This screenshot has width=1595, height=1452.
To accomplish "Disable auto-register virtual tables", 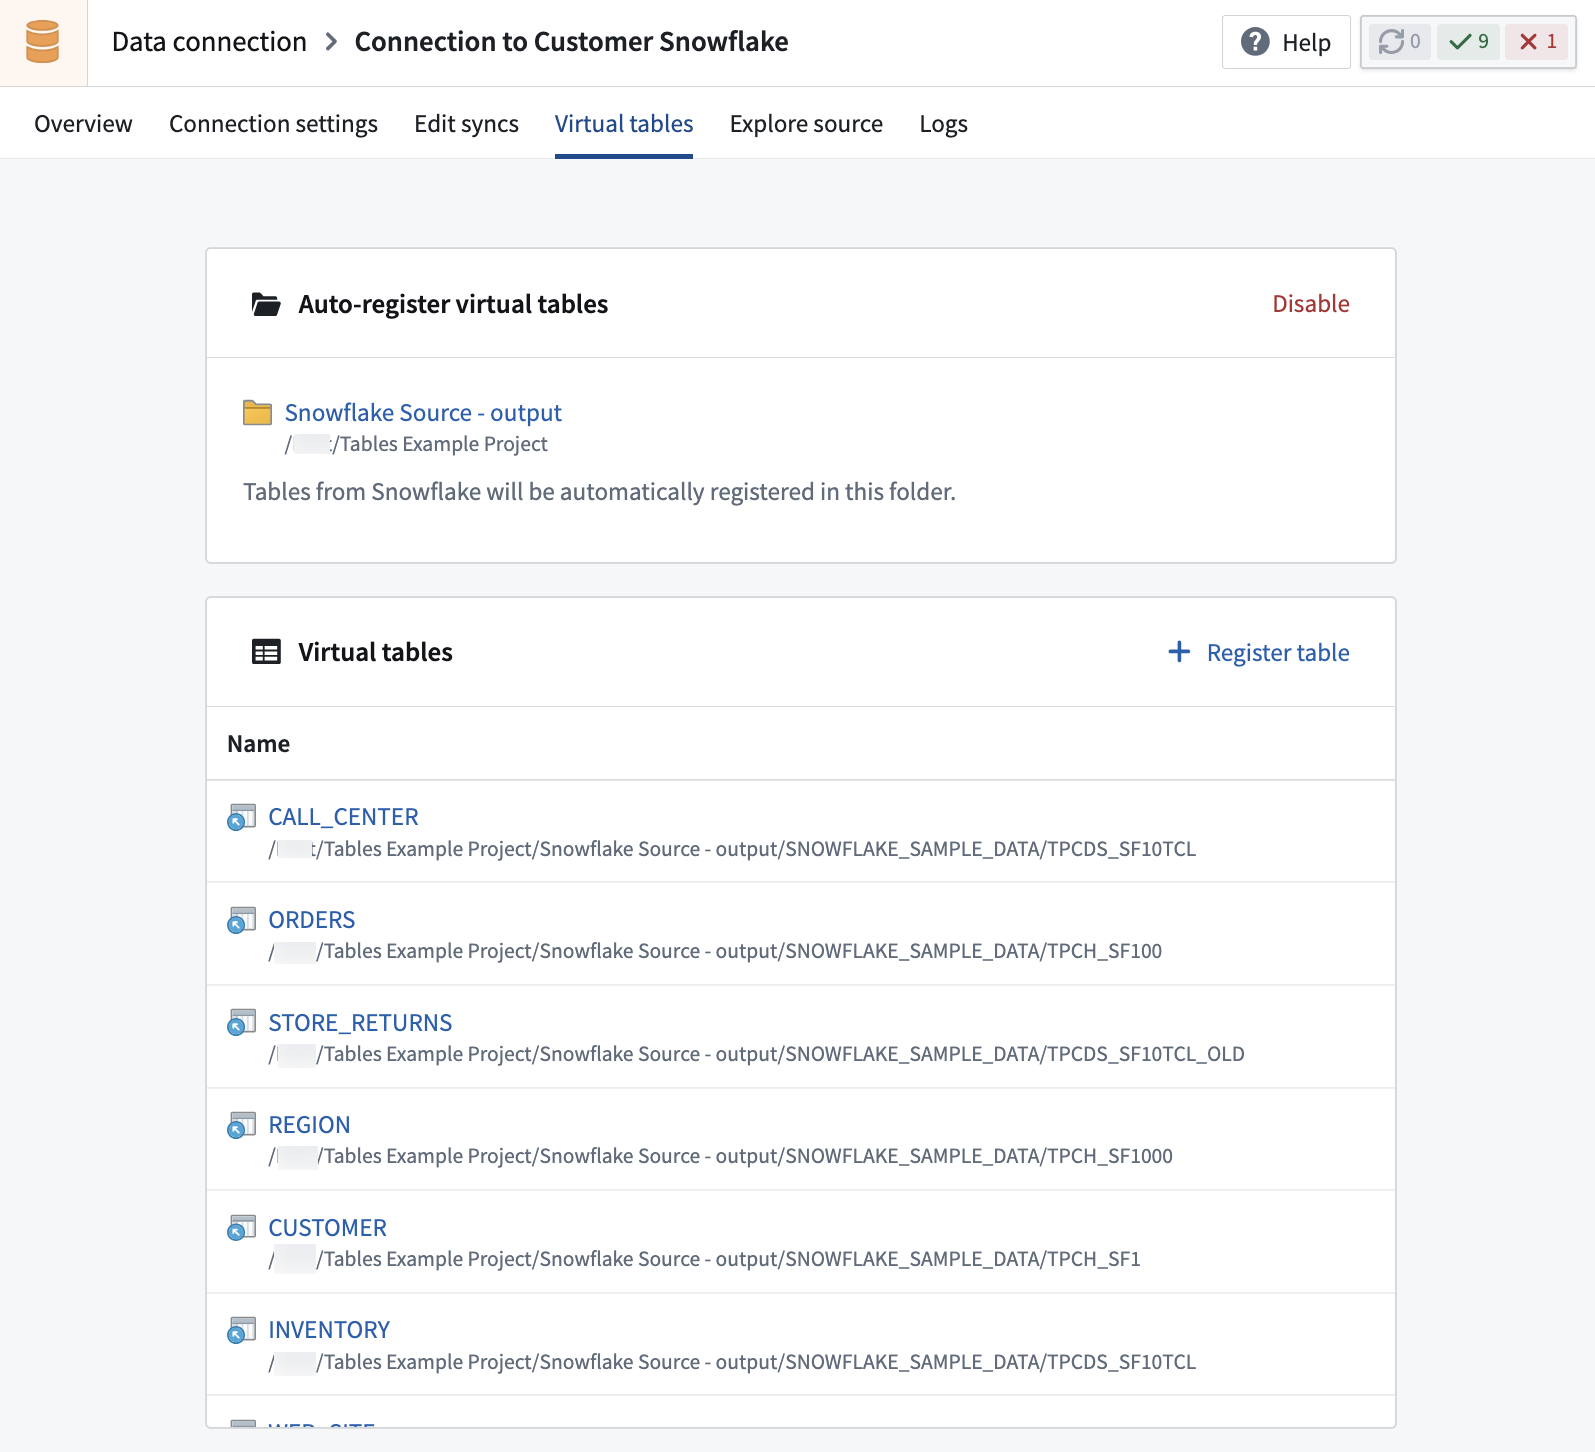I will (x=1310, y=304).
